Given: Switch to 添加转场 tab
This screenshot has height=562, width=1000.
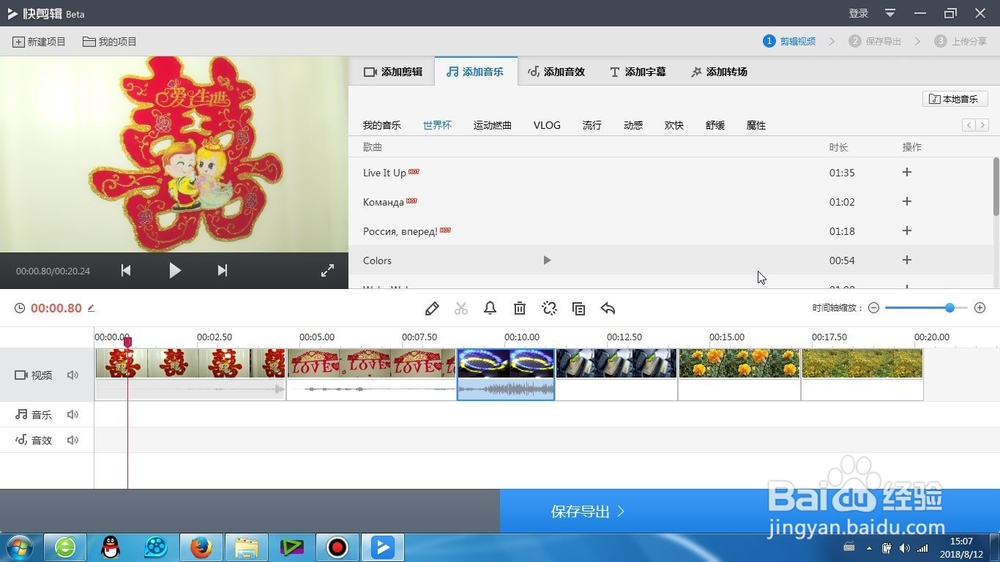Looking at the screenshot, I should (719, 71).
